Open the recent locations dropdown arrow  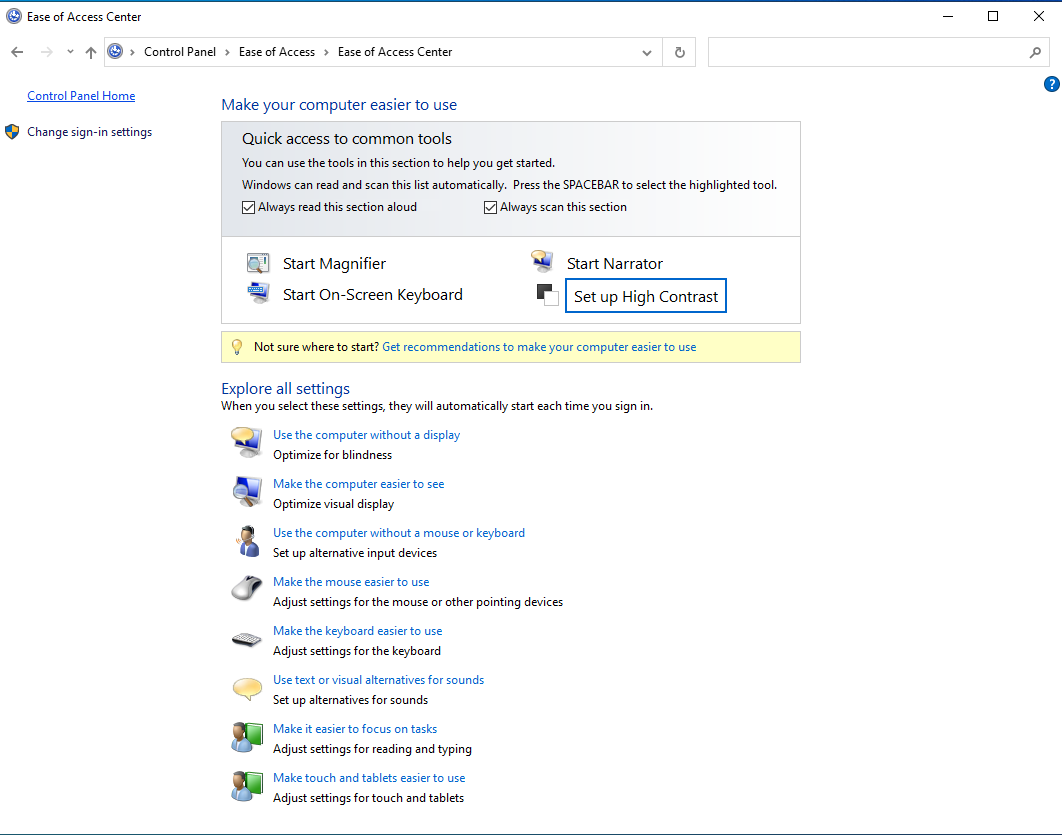(70, 52)
